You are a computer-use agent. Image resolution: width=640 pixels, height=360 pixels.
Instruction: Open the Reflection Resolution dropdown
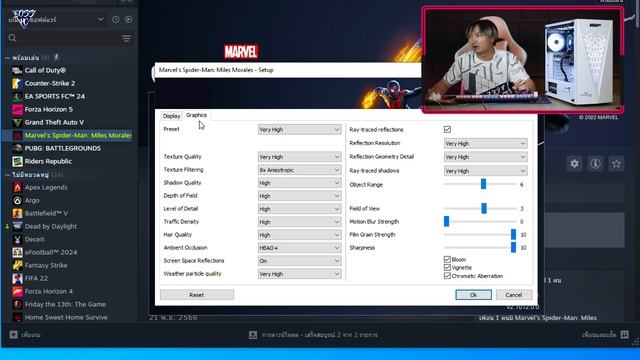click(485, 143)
